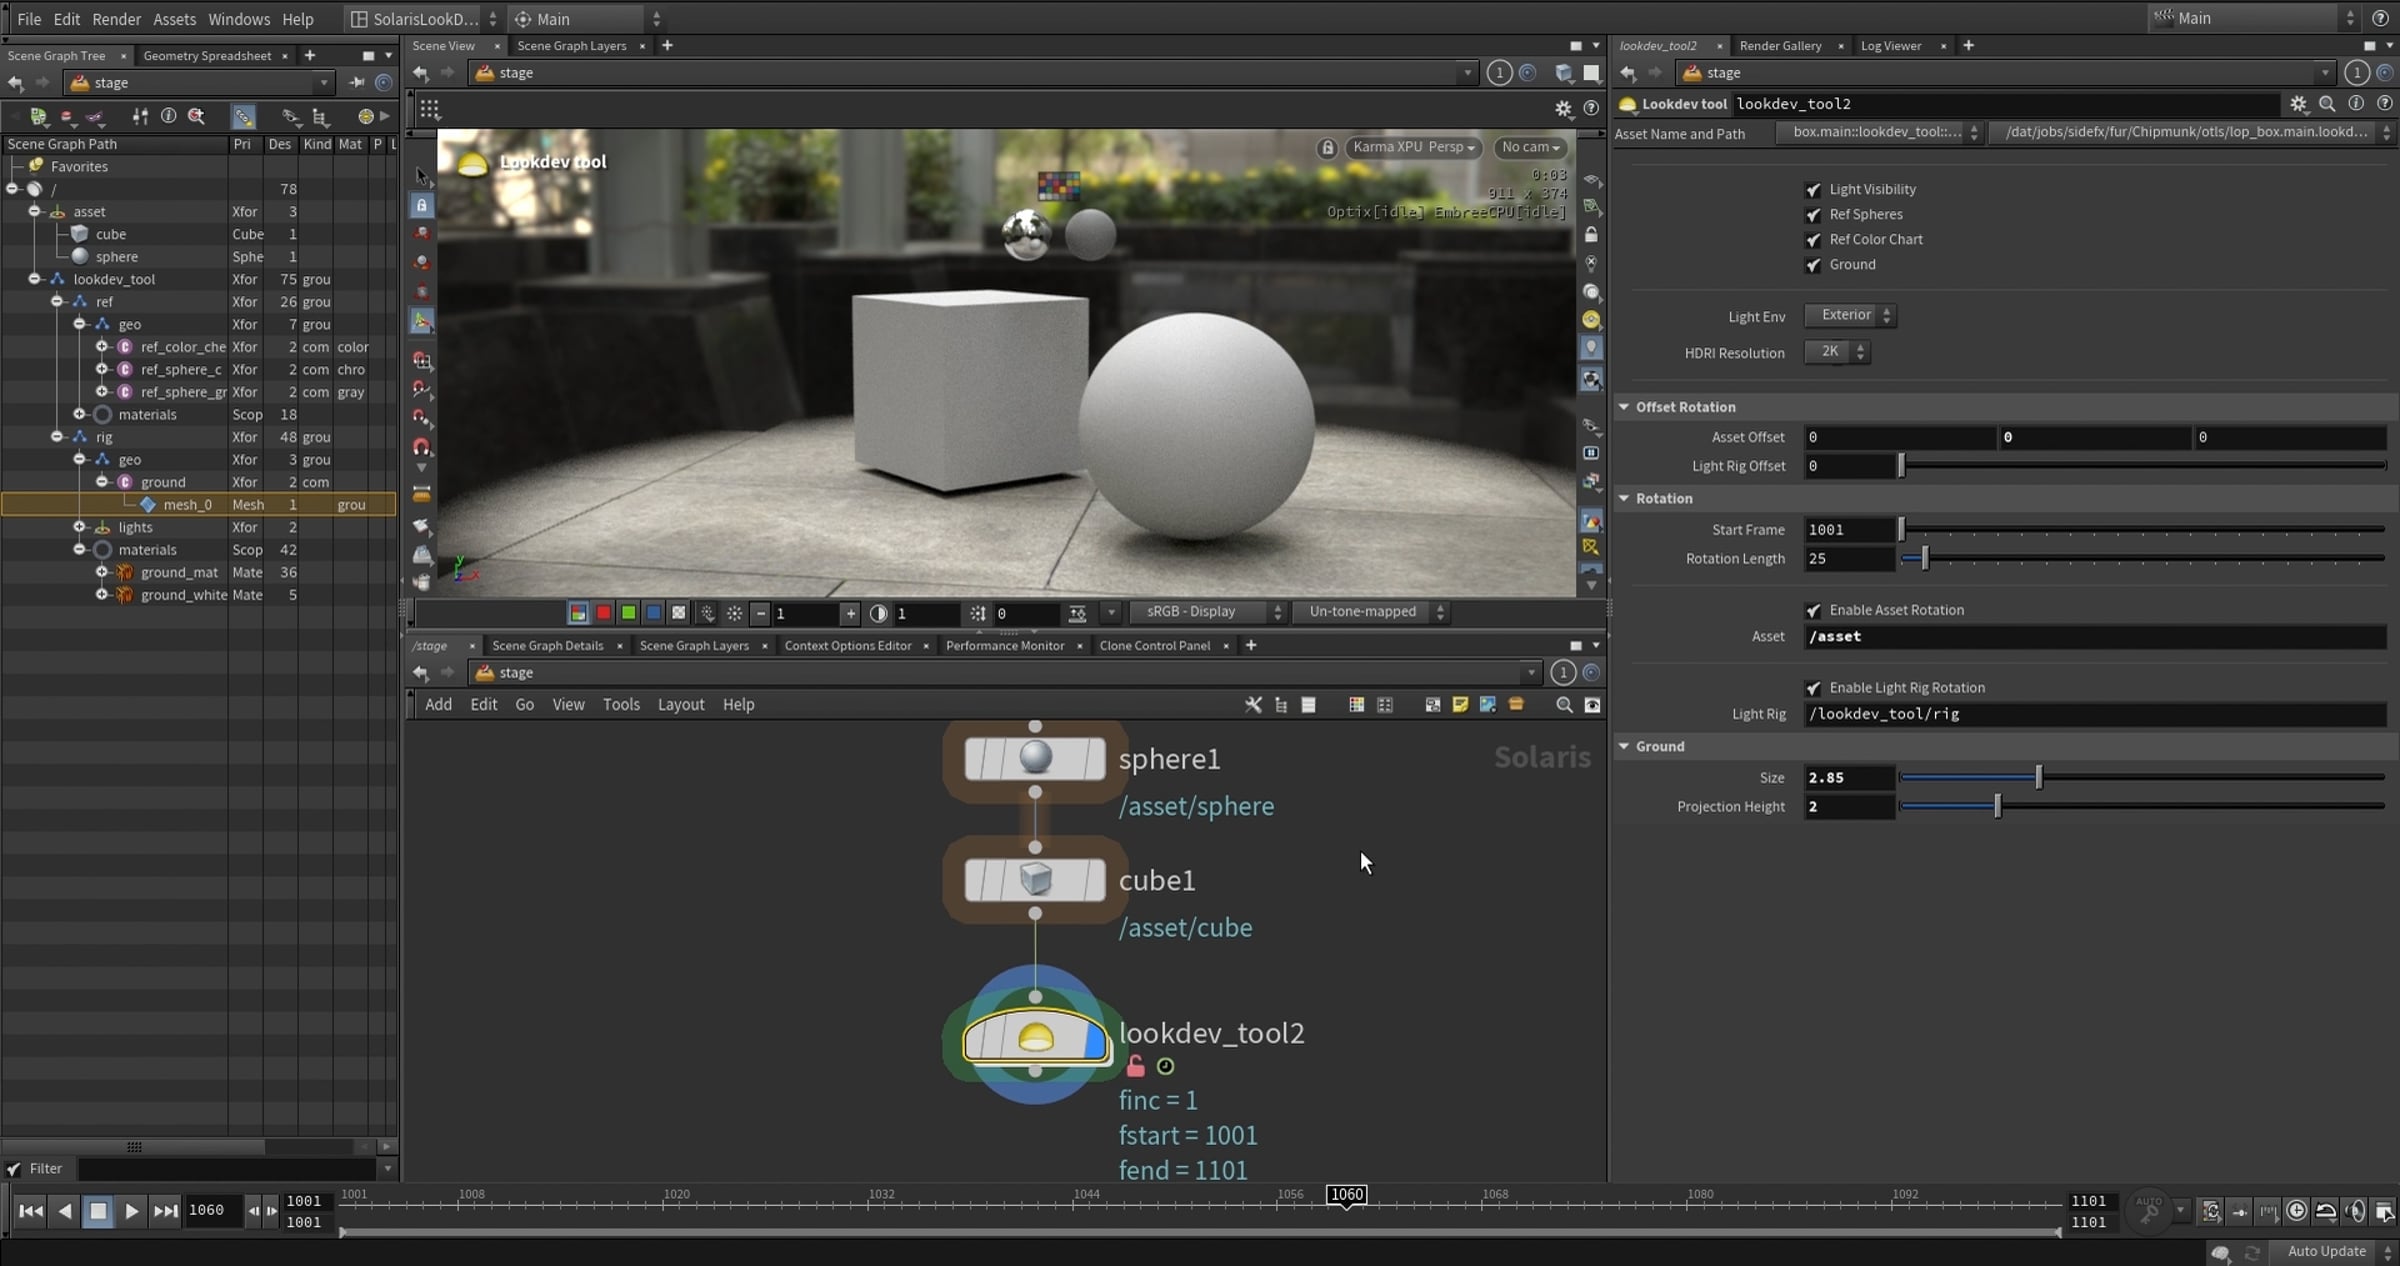Select the arrow select tool in viewport toolbar
The image size is (2400, 1266).
[422, 175]
